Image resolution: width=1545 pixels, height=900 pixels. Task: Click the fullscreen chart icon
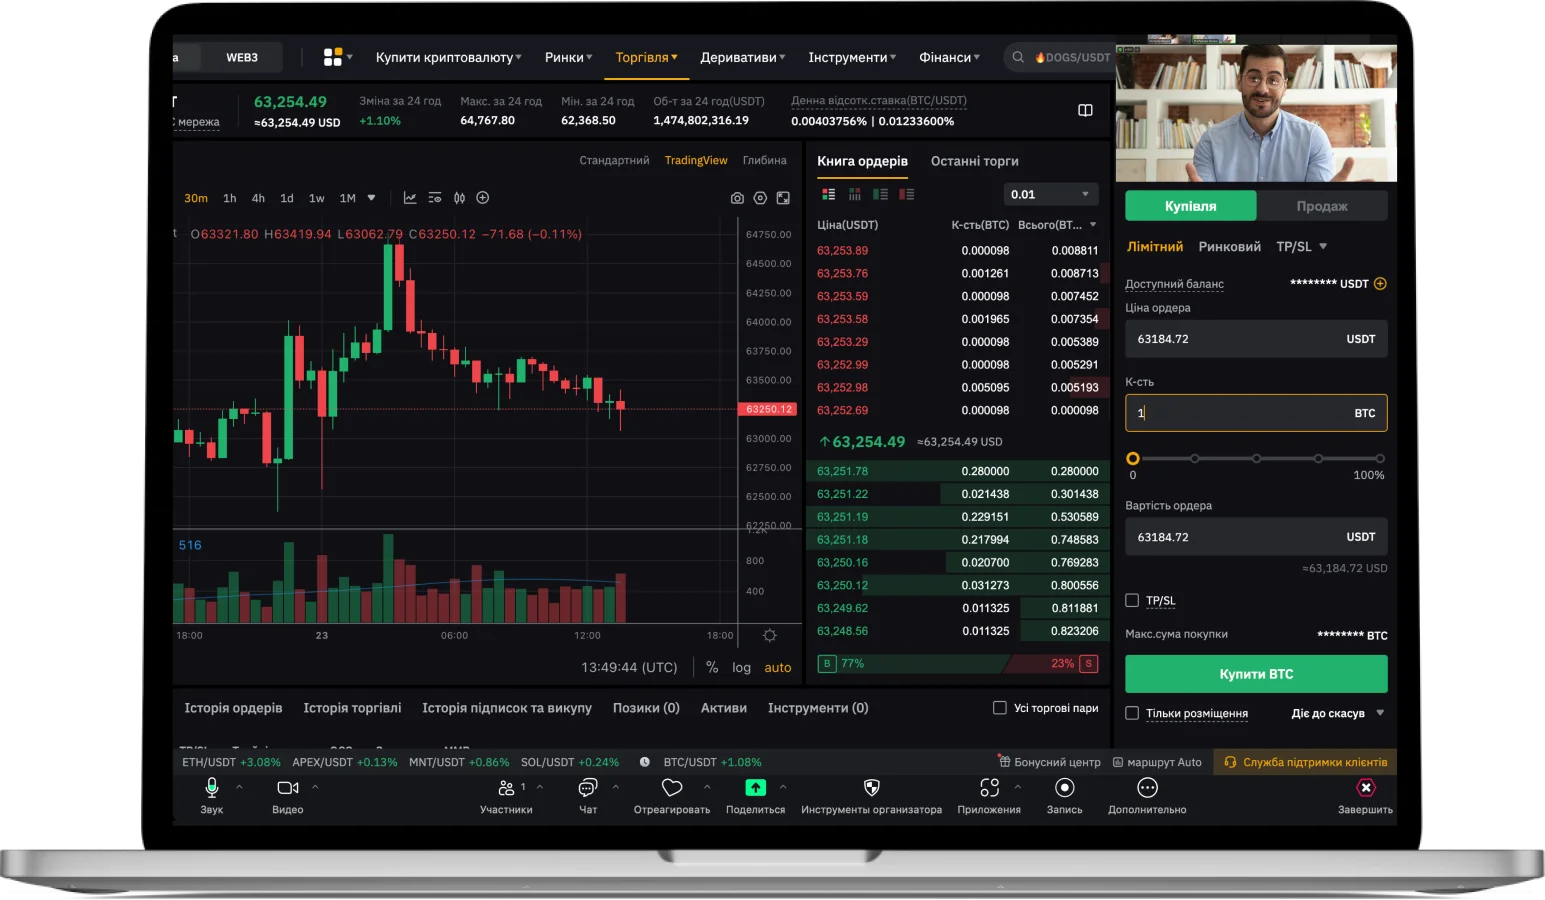783,198
